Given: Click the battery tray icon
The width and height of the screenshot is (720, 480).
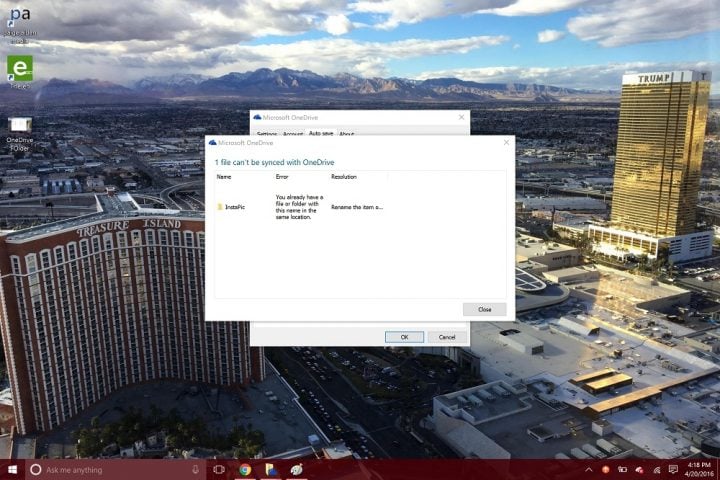Looking at the screenshot, I should (x=622, y=469).
